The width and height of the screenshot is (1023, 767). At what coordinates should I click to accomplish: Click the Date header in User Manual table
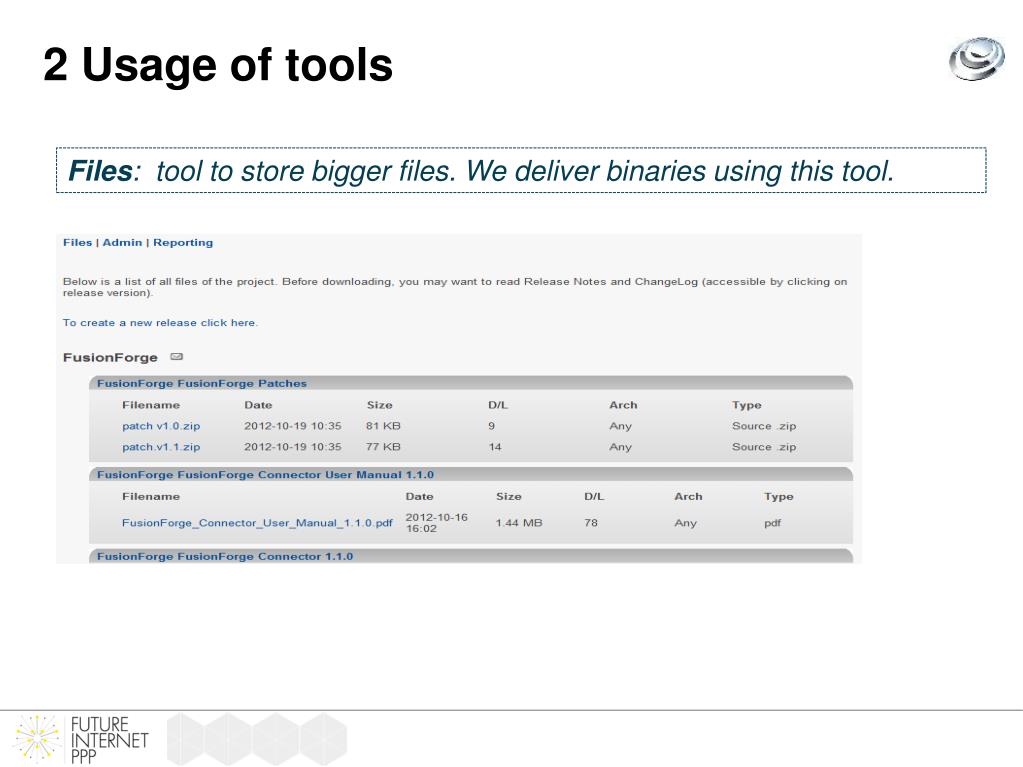click(420, 496)
